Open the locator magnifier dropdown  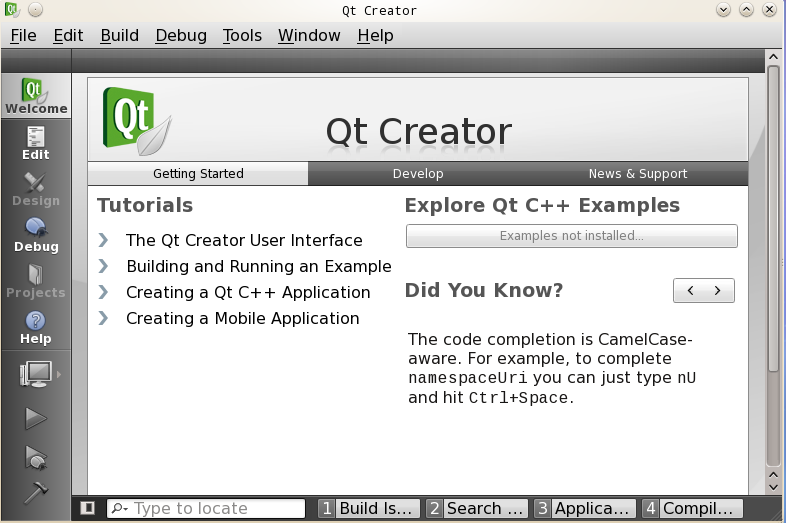click(x=120, y=508)
